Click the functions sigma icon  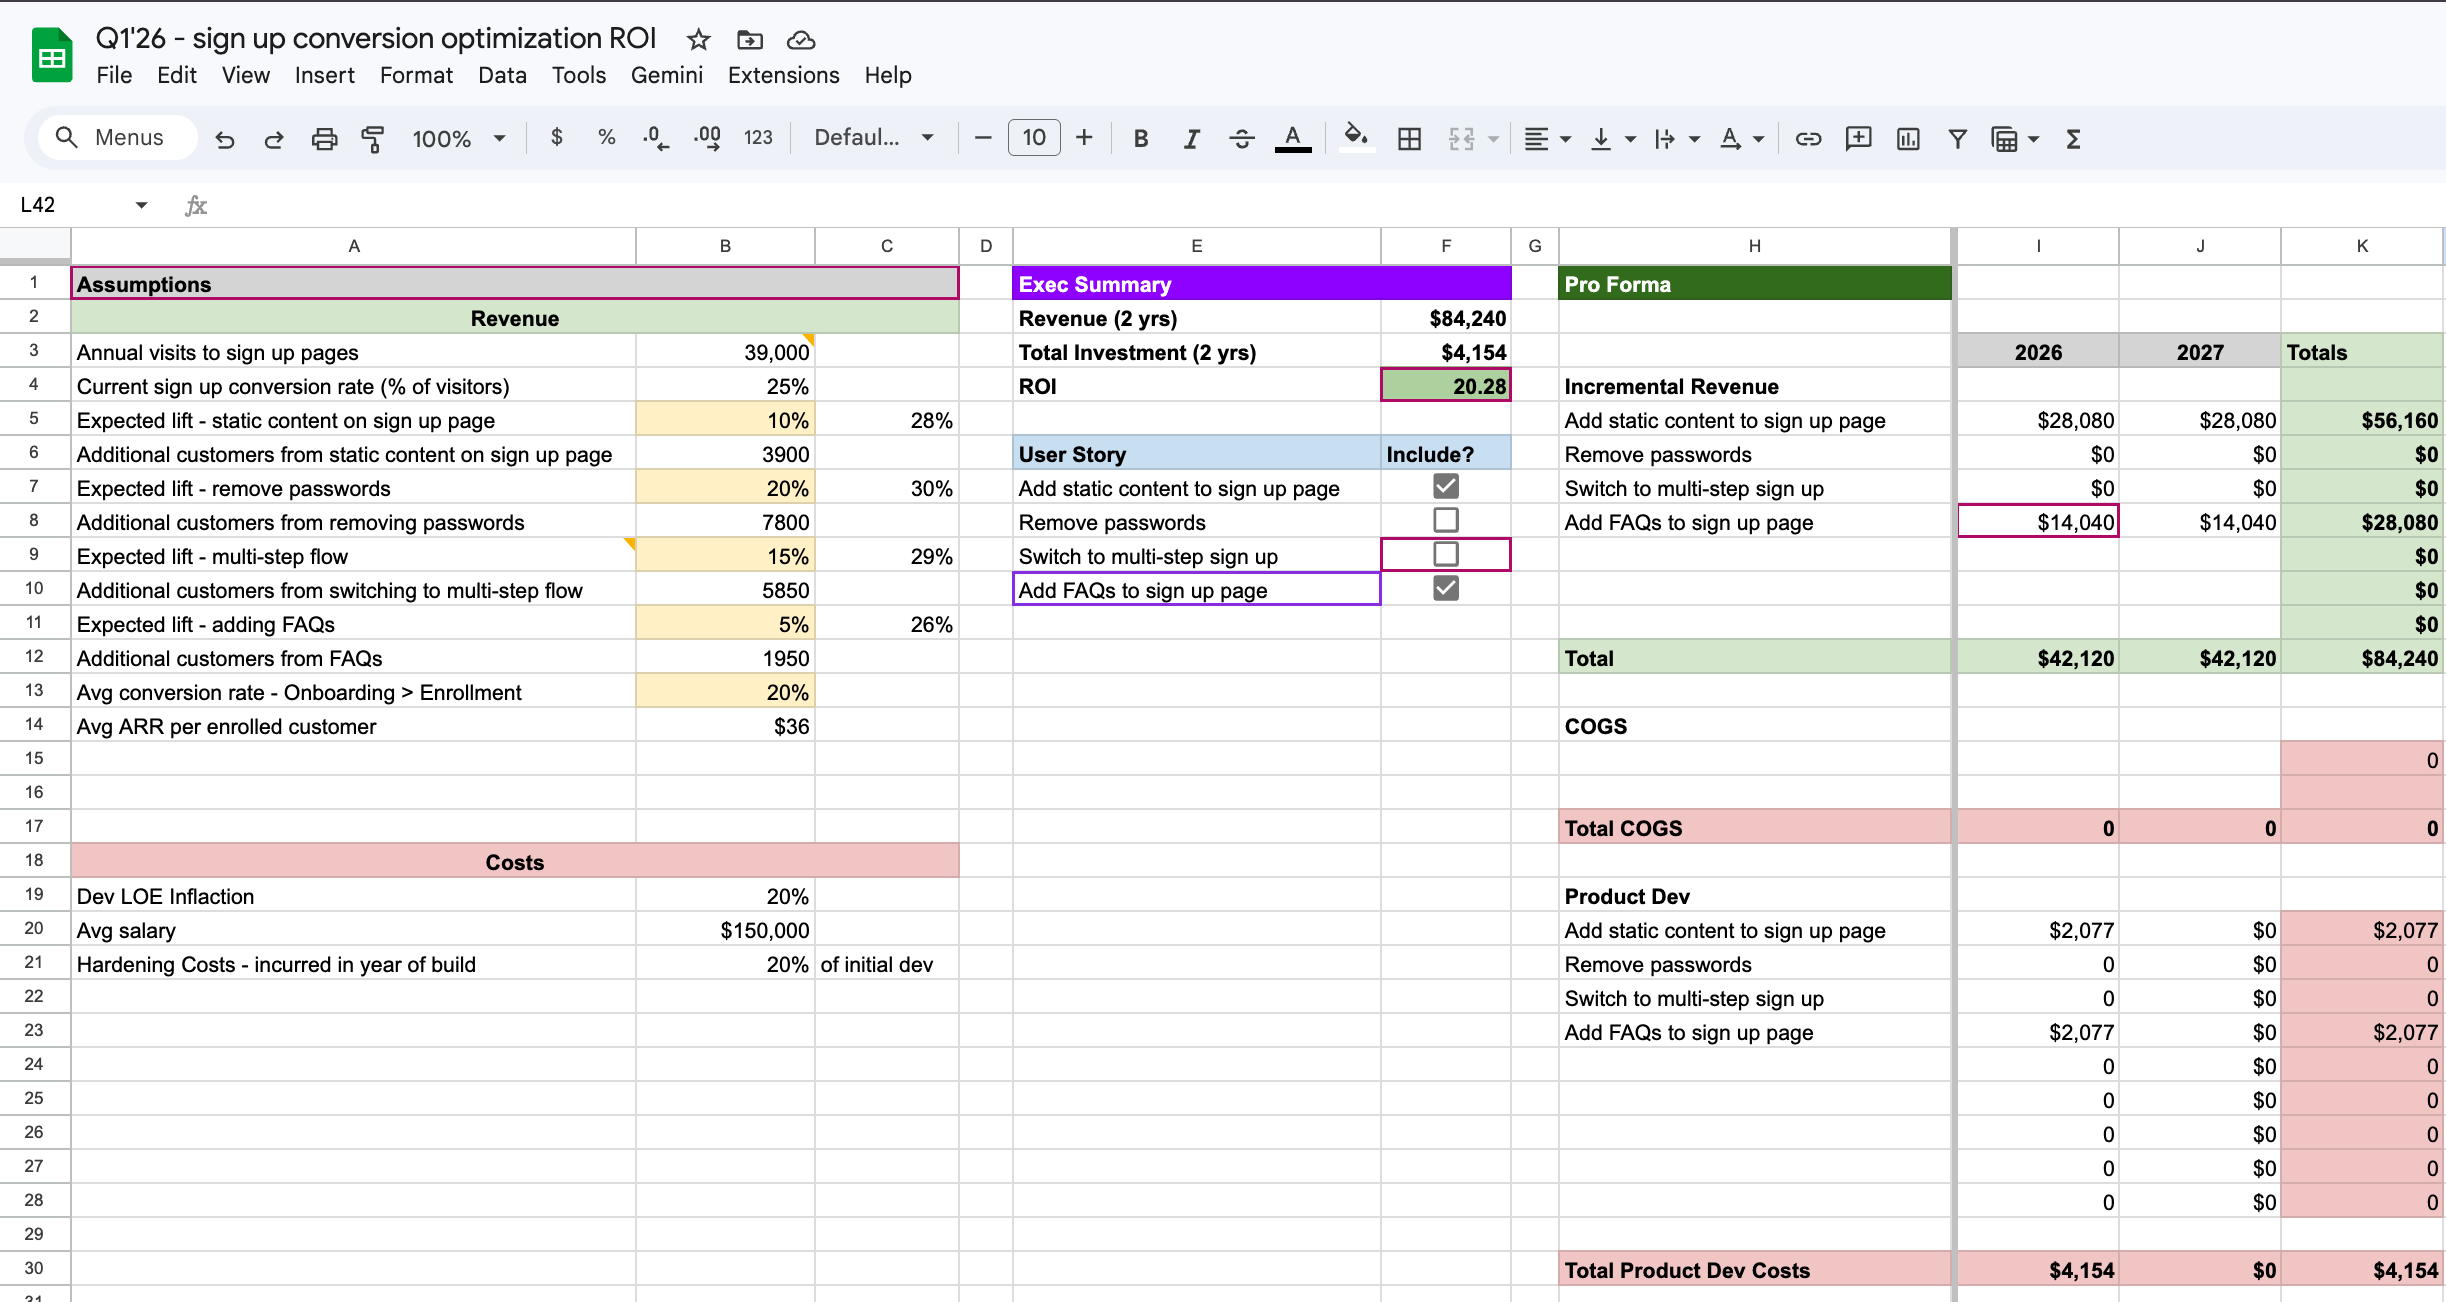point(2073,139)
